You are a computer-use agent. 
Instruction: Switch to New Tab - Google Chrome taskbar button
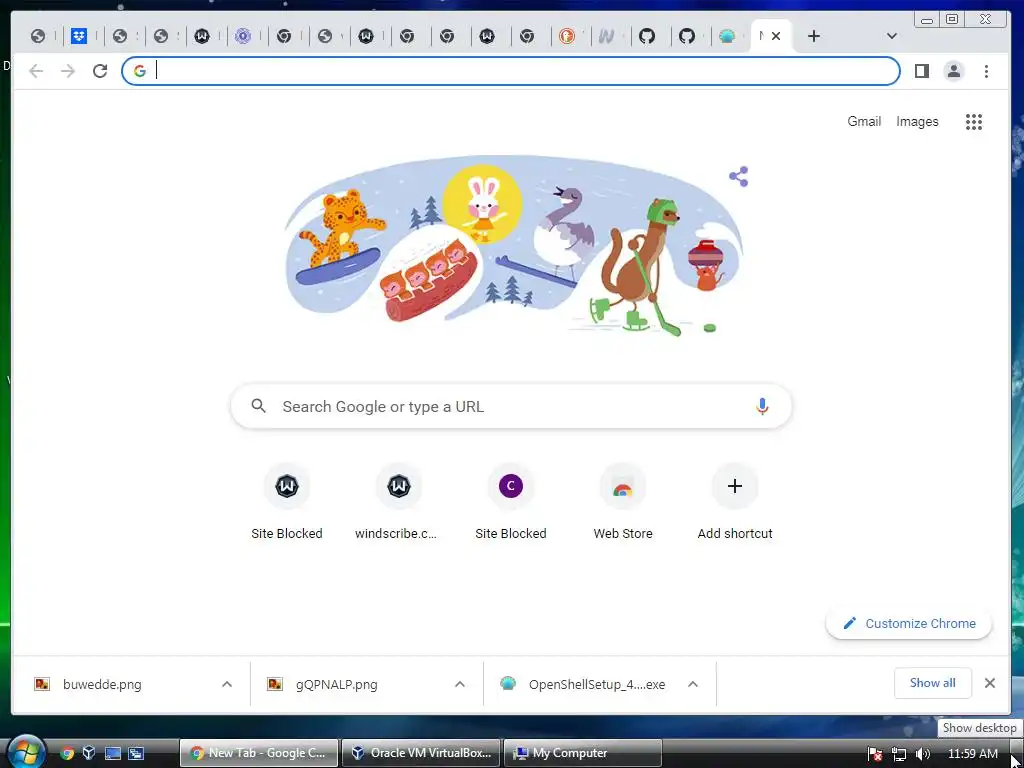(x=259, y=753)
